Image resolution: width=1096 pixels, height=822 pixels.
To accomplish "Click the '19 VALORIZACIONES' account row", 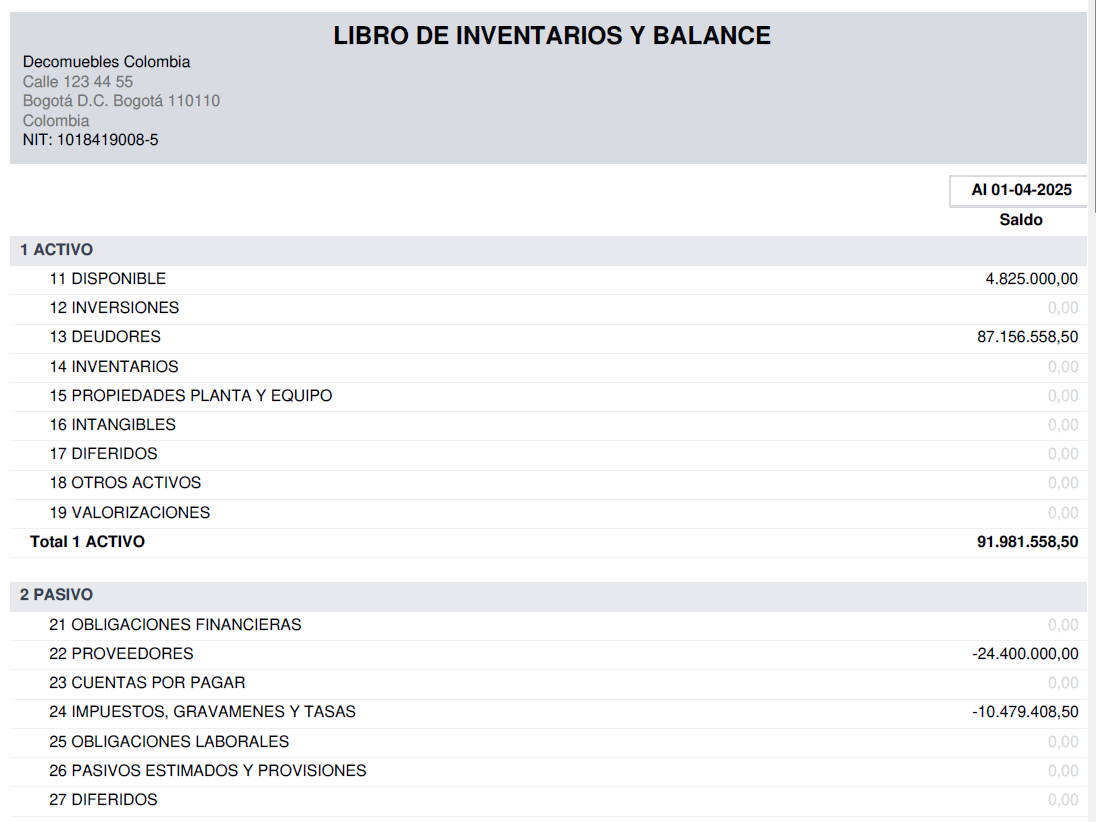I will point(130,513).
